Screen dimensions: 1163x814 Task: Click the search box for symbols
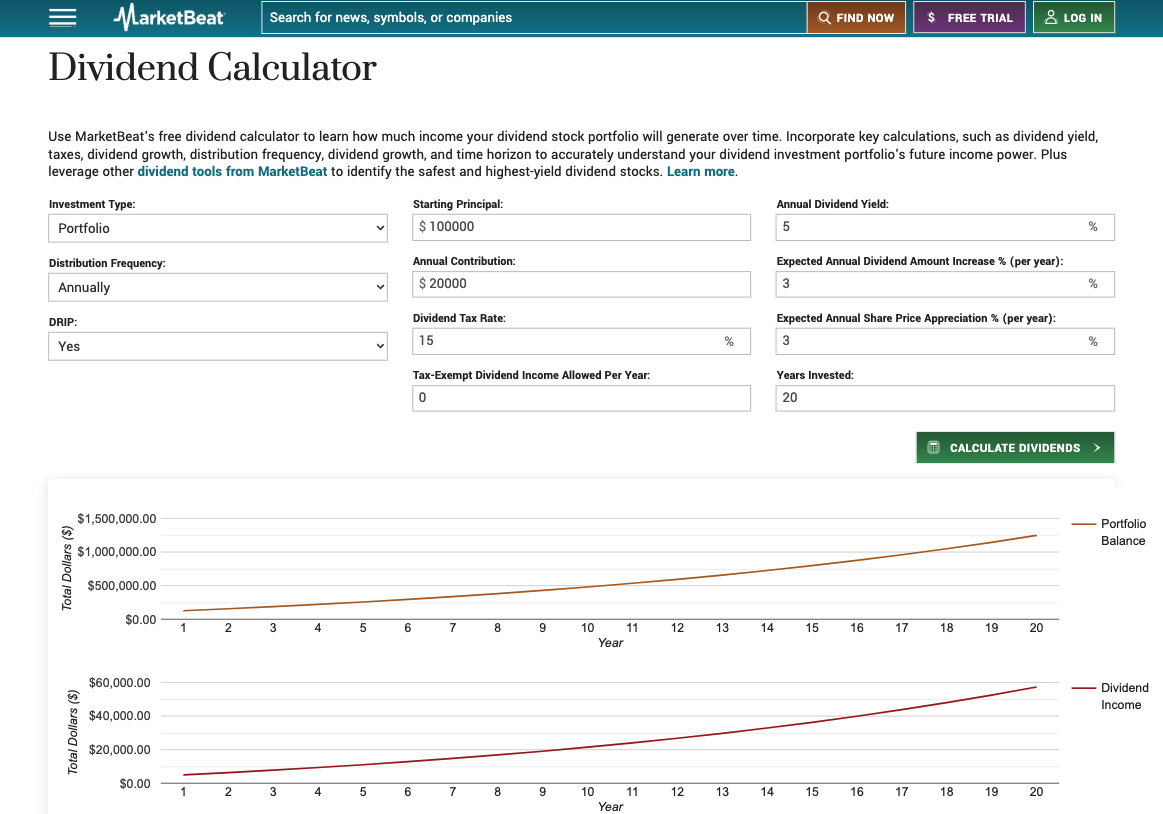click(534, 18)
